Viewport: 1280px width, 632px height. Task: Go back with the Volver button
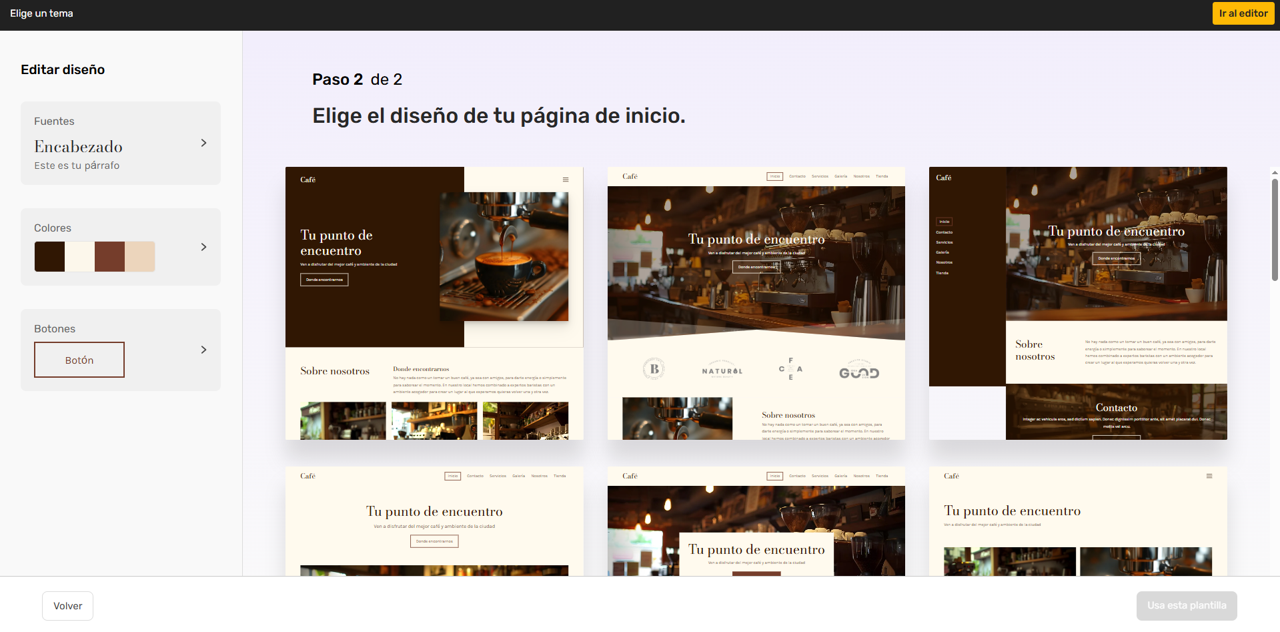point(68,606)
